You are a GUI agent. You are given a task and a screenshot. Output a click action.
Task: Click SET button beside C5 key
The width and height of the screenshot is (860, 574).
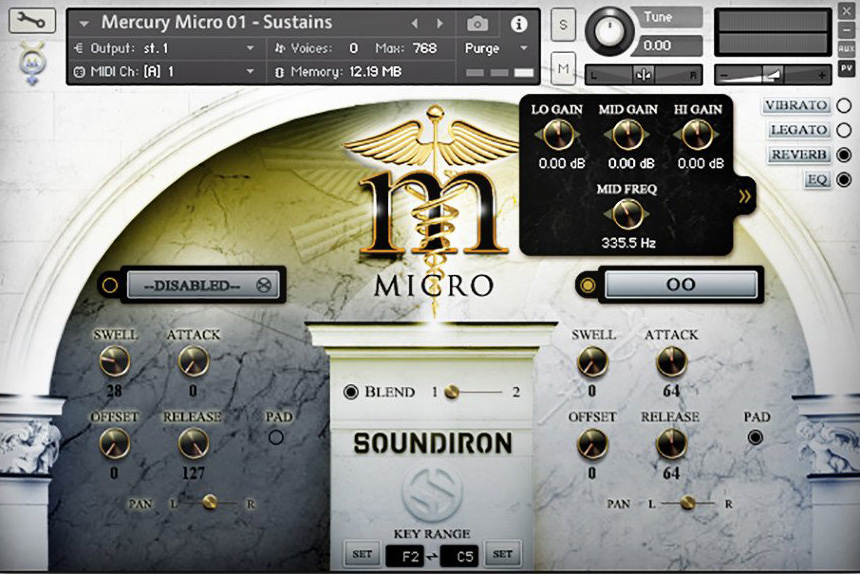click(x=502, y=554)
